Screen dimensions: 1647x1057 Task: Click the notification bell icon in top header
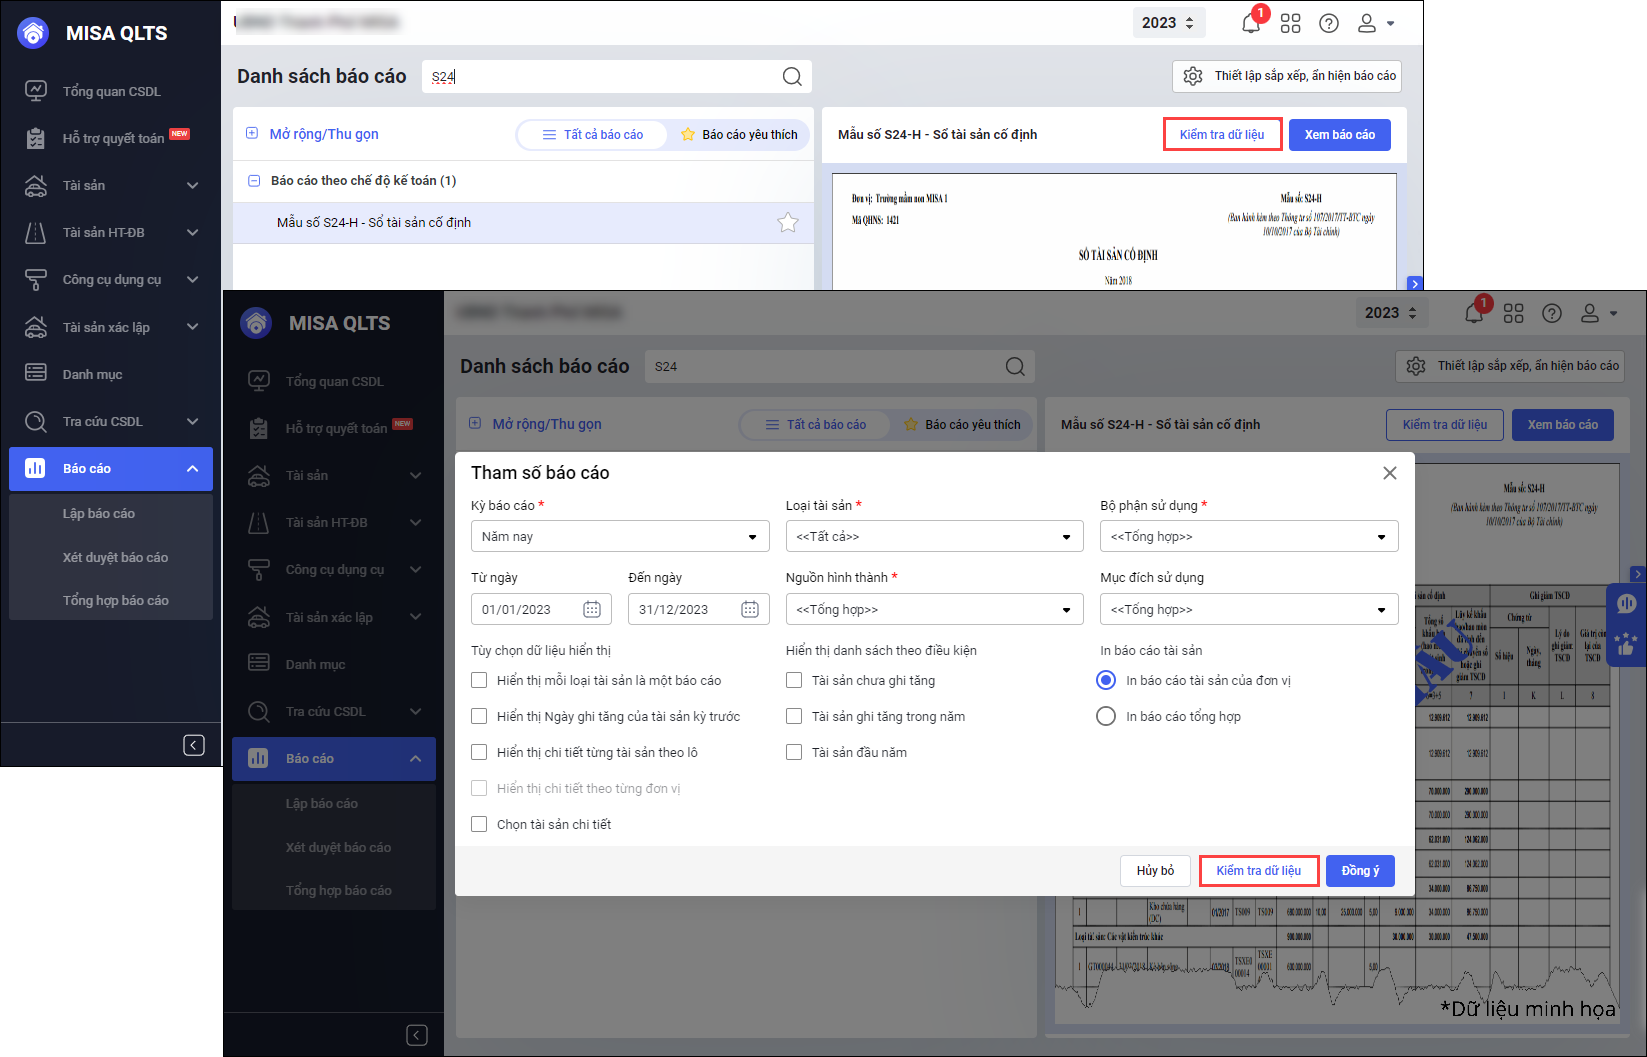pos(1250,24)
